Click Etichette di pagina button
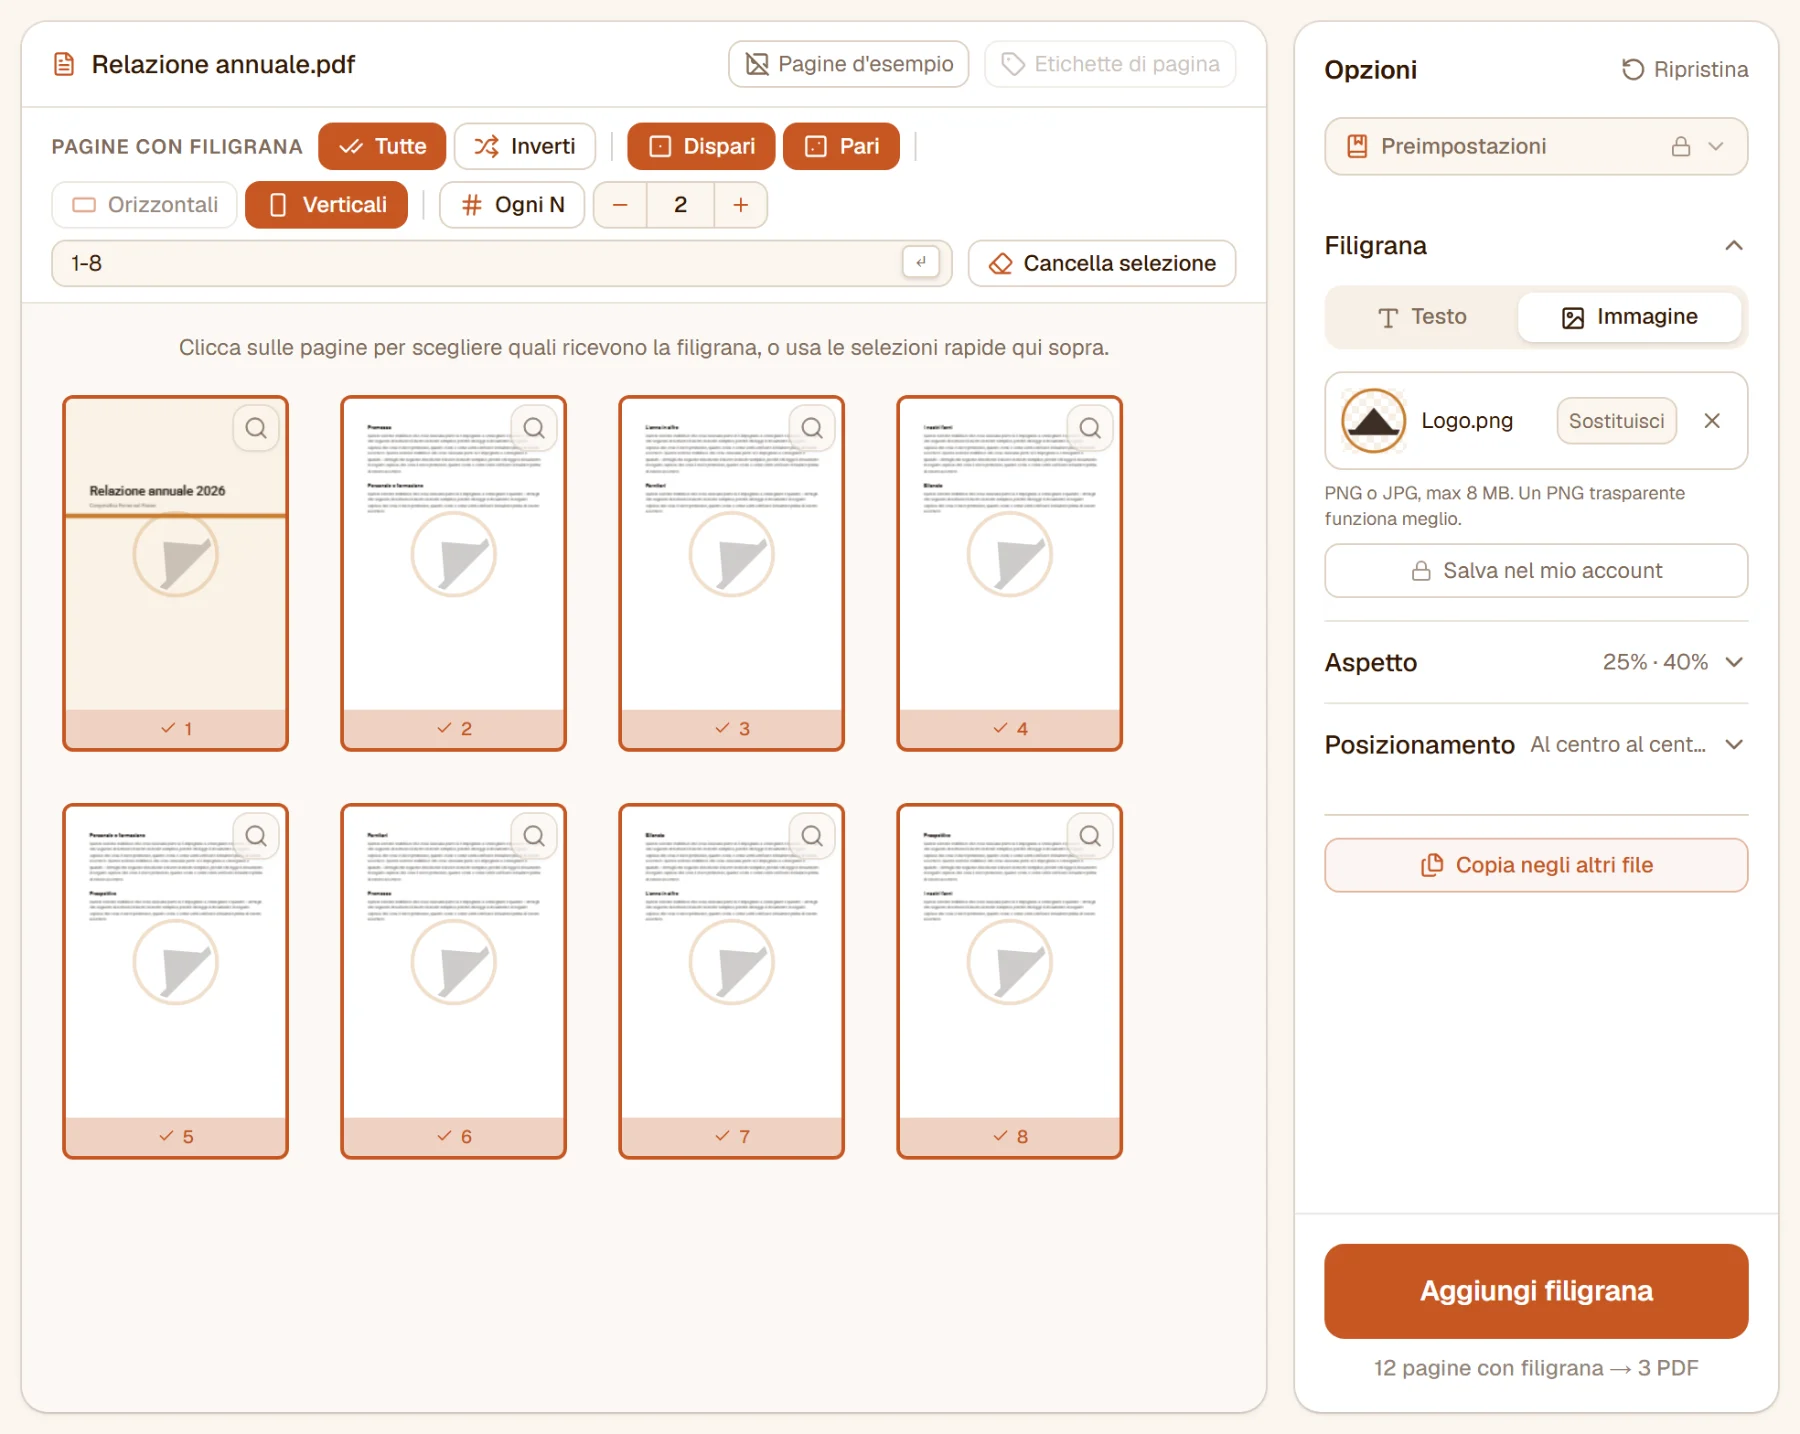The image size is (1800, 1434). tap(1110, 64)
